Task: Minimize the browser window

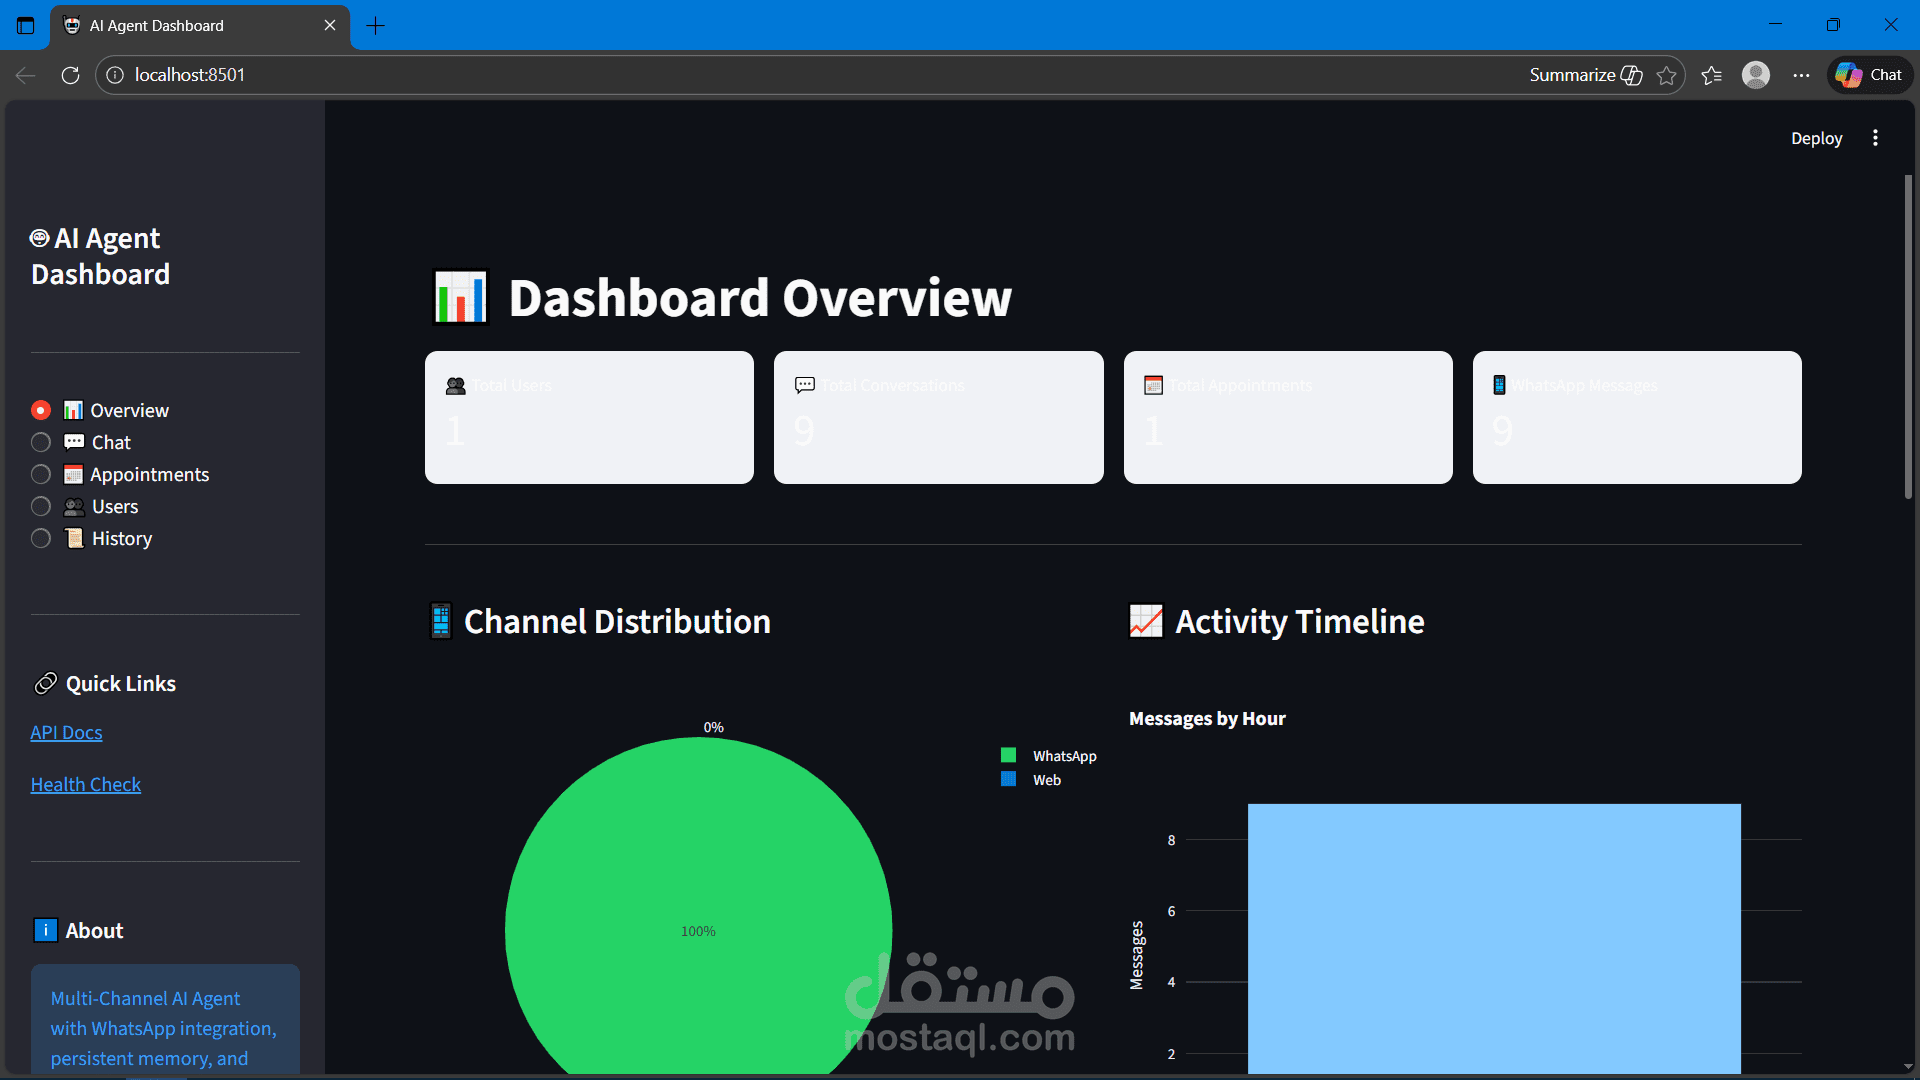Action: pos(1775,25)
